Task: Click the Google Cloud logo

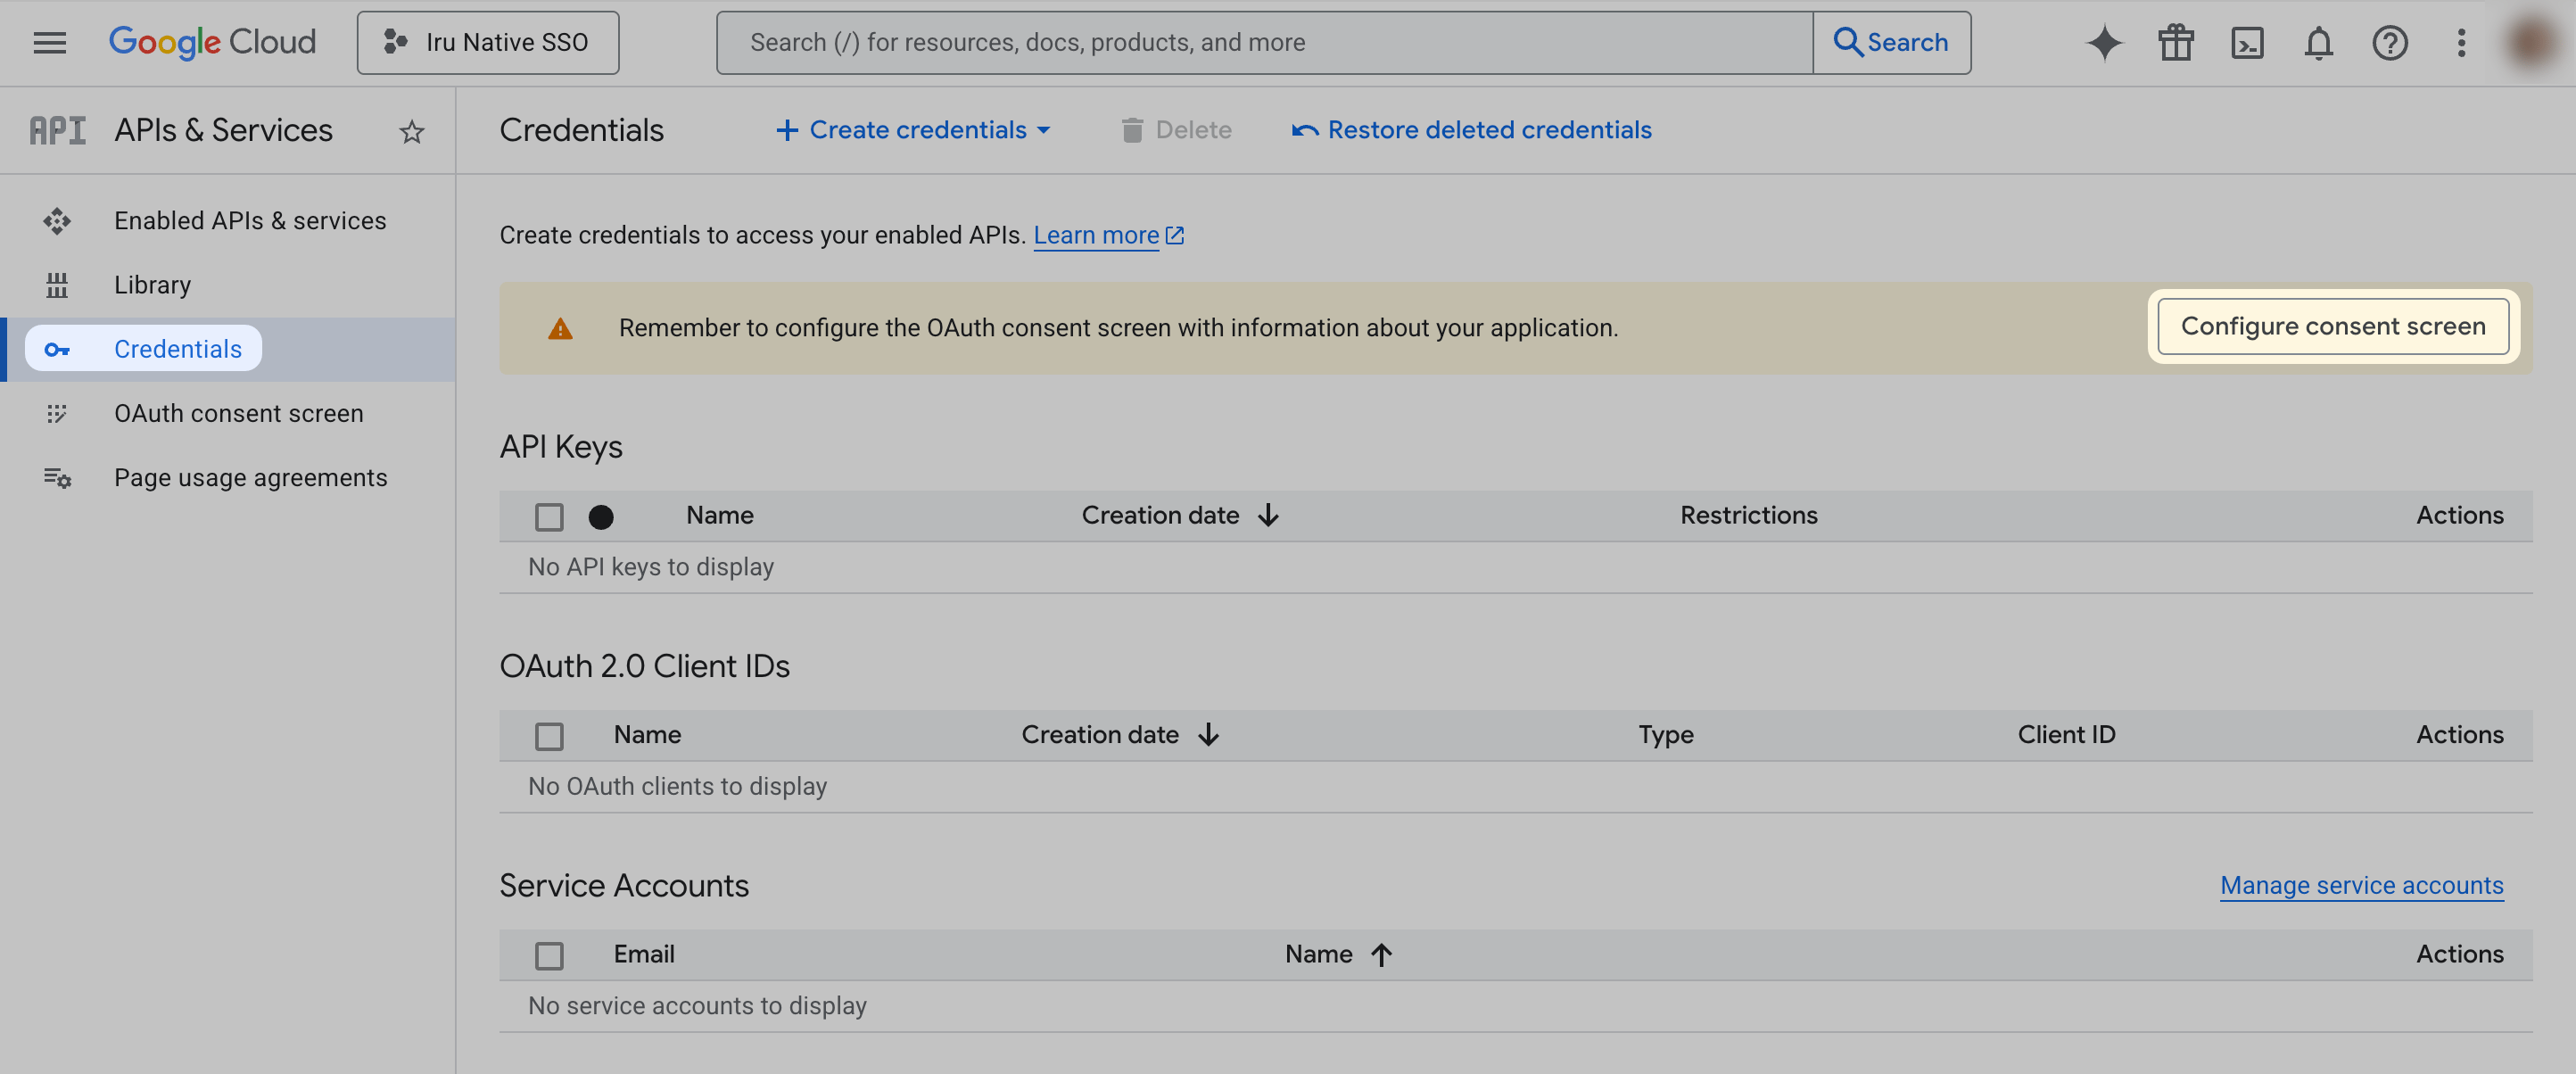Action: [212, 43]
